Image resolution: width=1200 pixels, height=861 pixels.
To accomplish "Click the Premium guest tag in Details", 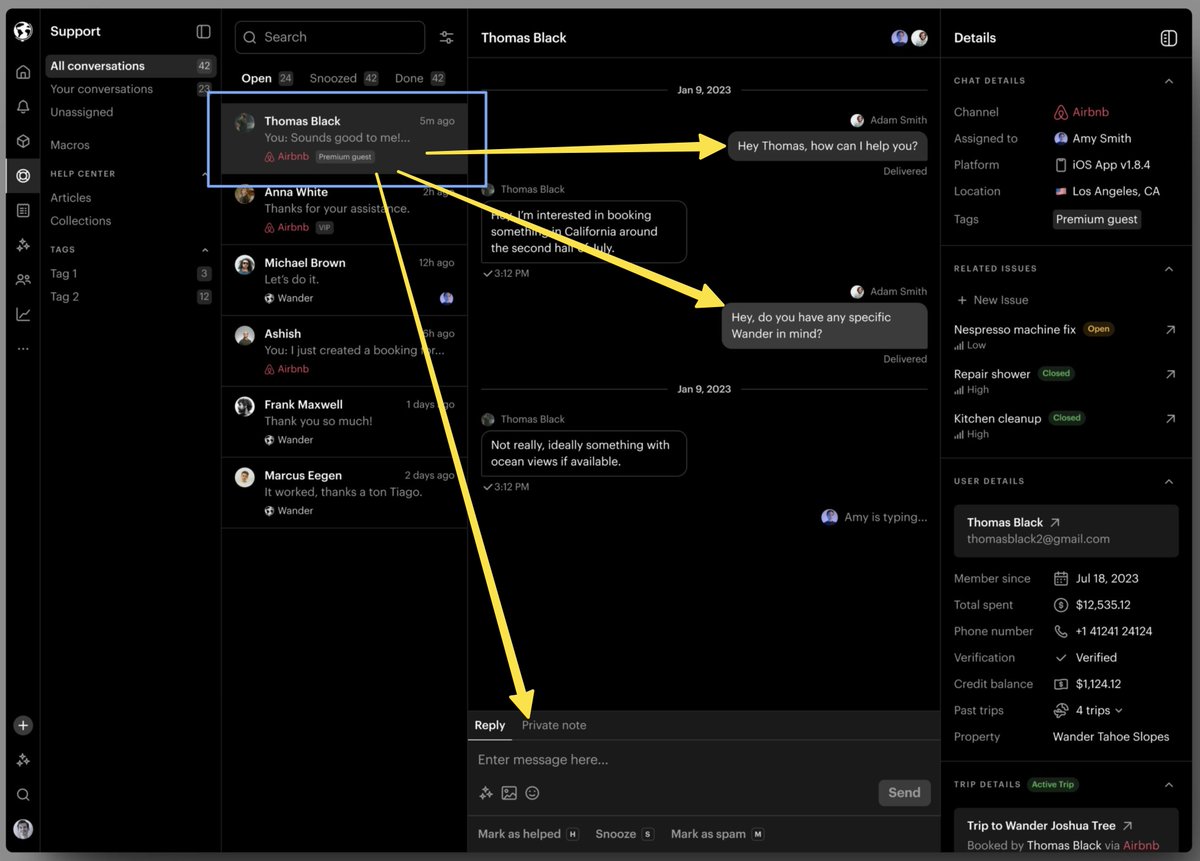I will click(x=1097, y=219).
